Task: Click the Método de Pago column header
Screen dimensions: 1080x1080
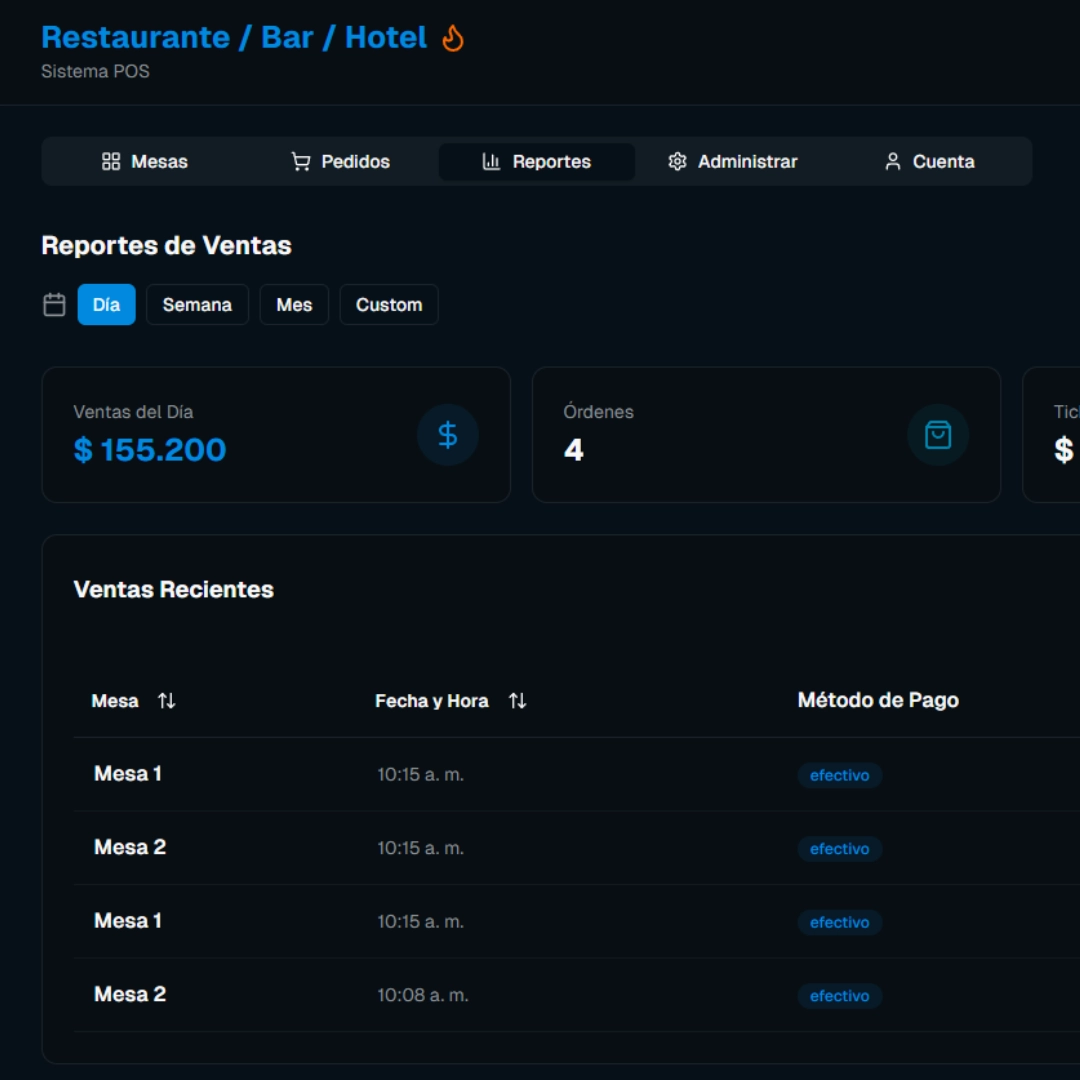Action: [x=878, y=701]
